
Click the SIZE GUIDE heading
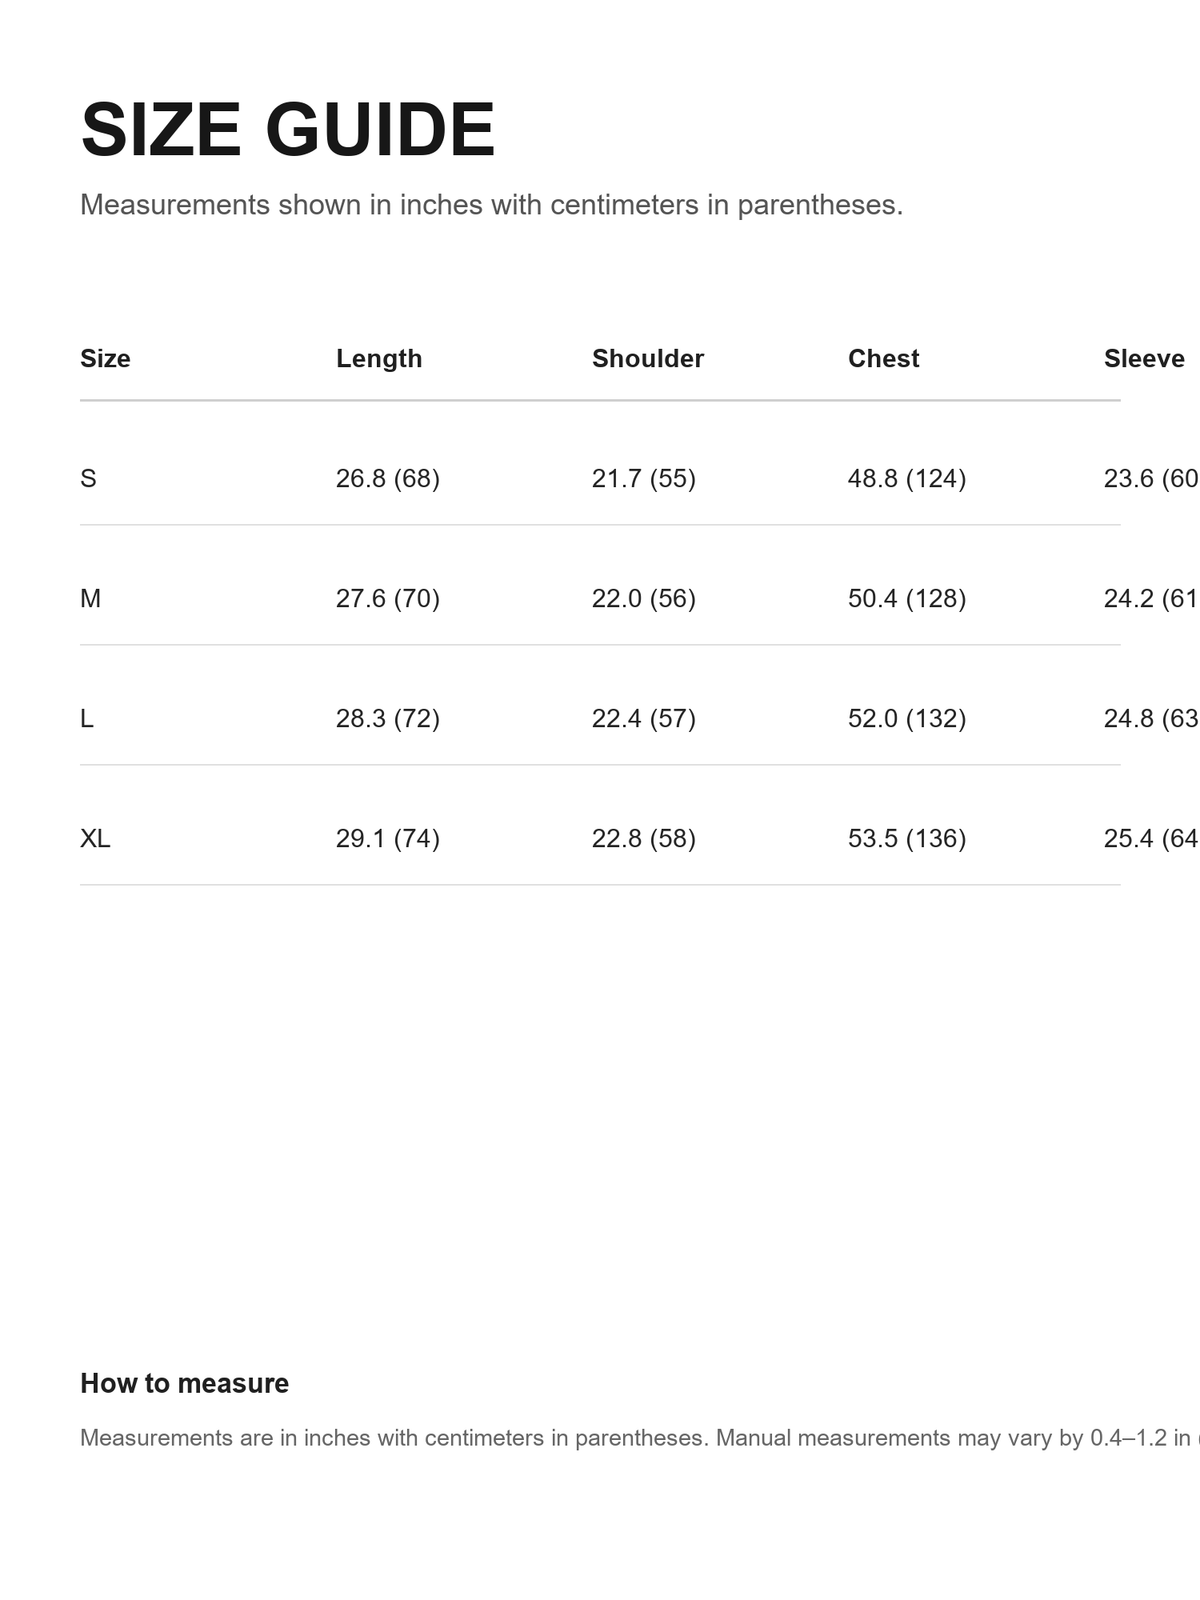pyautogui.click(x=288, y=130)
